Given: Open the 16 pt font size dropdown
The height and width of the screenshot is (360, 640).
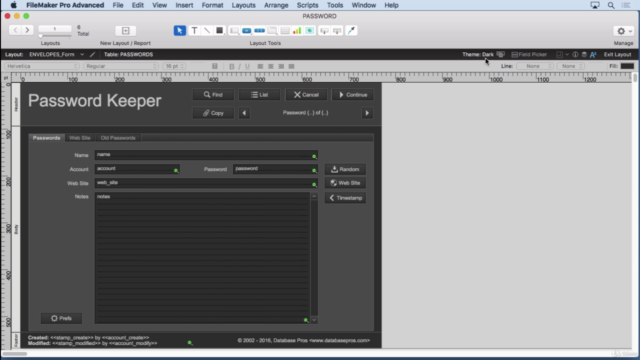Looking at the screenshot, I should coord(174,66).
